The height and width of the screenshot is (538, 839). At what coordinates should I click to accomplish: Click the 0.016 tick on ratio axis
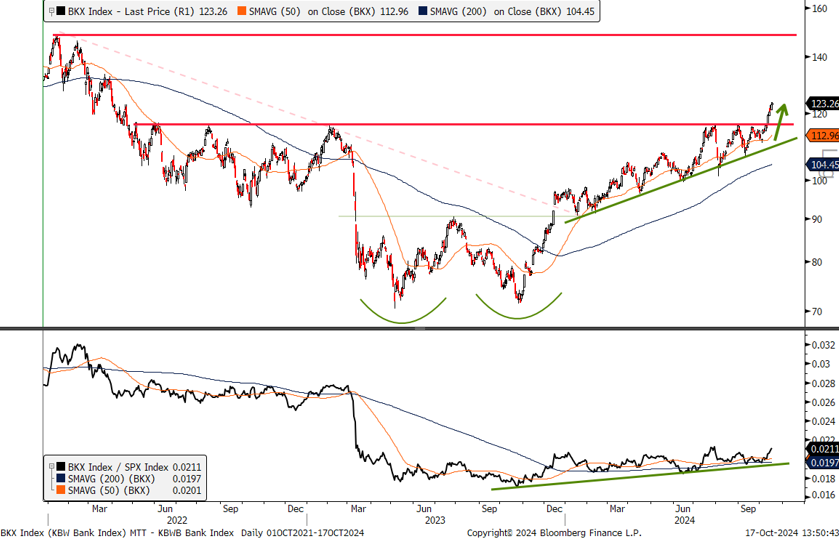pos(822,496)
